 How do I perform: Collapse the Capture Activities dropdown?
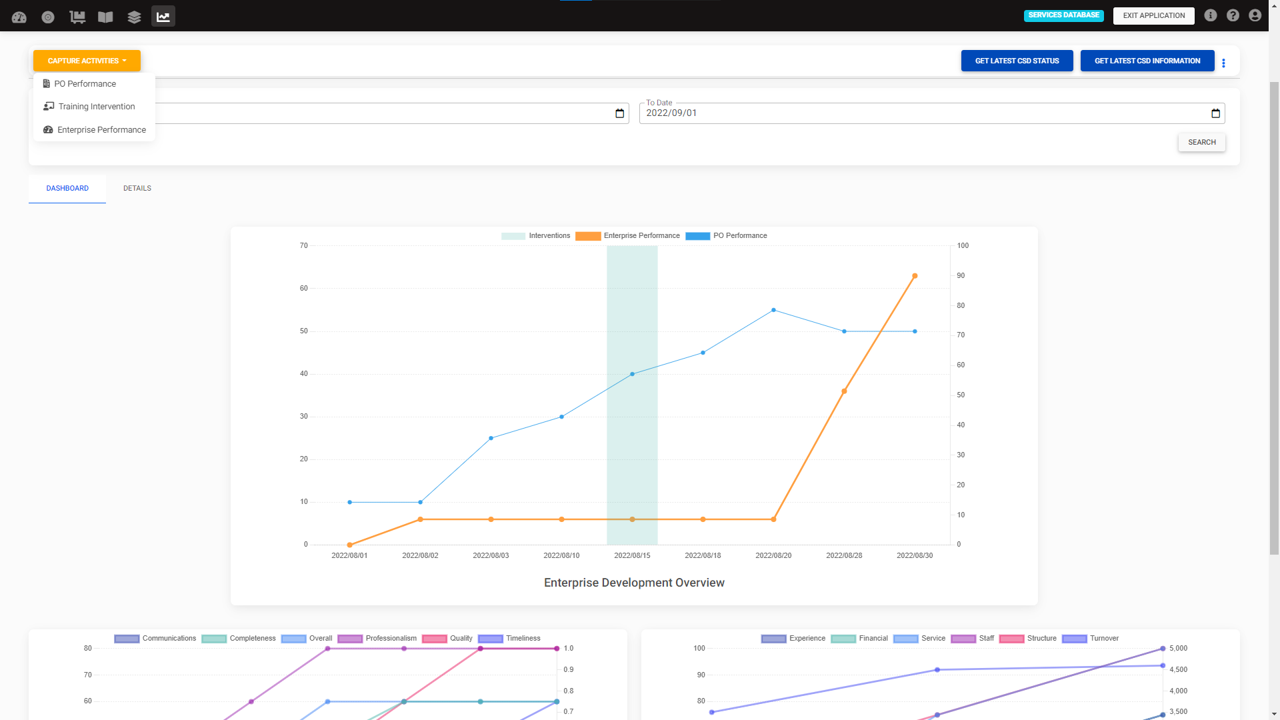87,61
